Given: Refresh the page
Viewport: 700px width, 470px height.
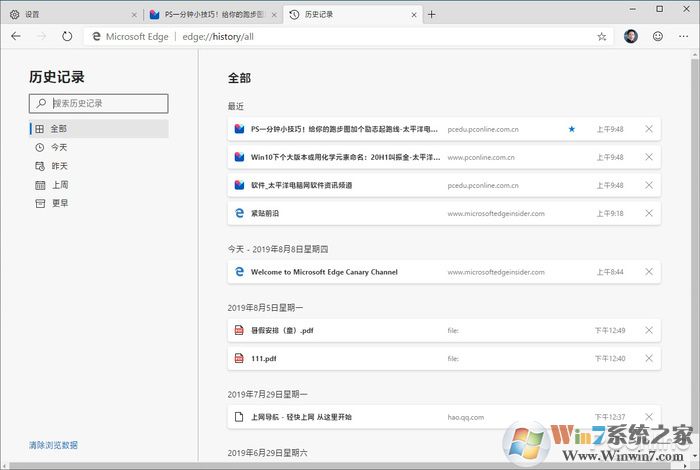Looking at the screenshot, I should pyautogui.click(x=67, y=36).
